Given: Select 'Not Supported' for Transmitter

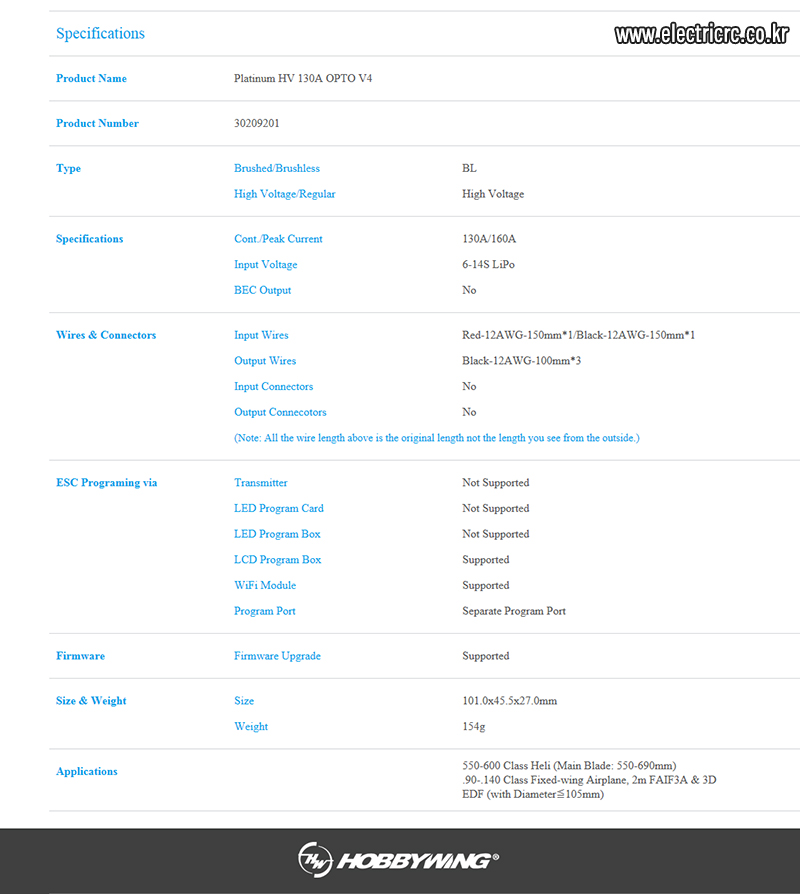Looking at the screenshot, I should (x=496, y=483).
